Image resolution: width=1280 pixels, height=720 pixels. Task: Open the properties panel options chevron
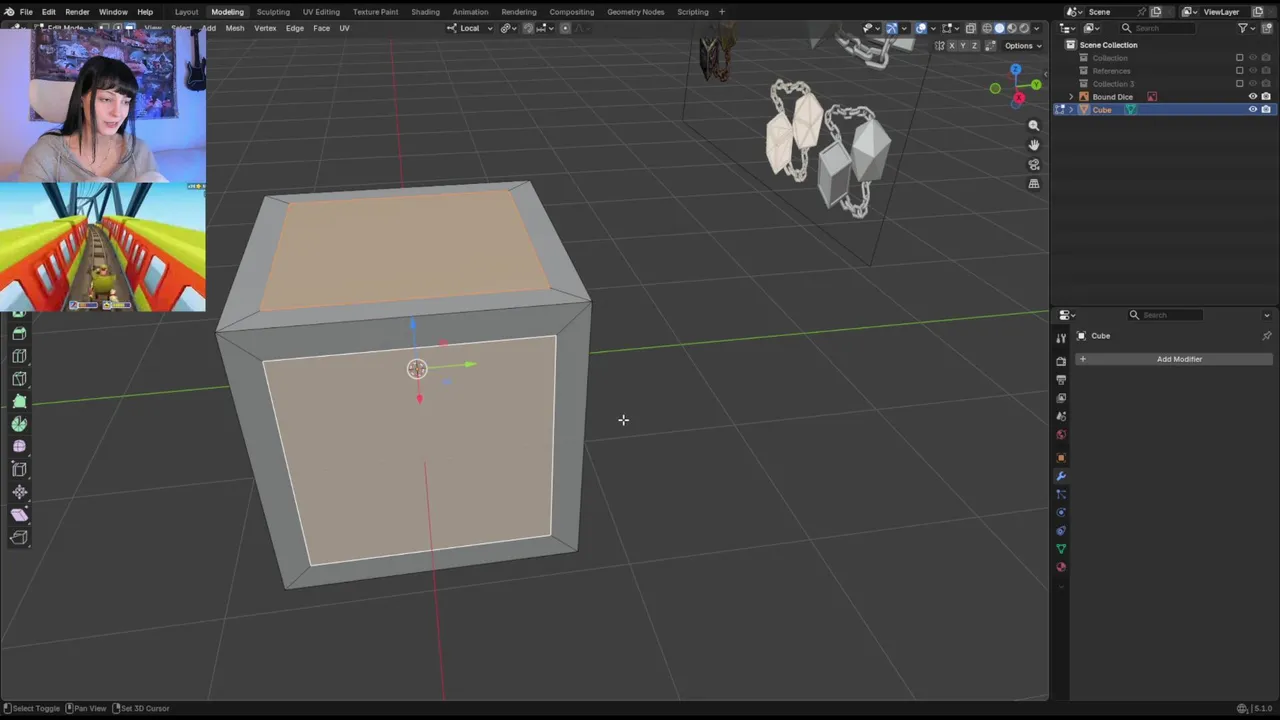1266,315
